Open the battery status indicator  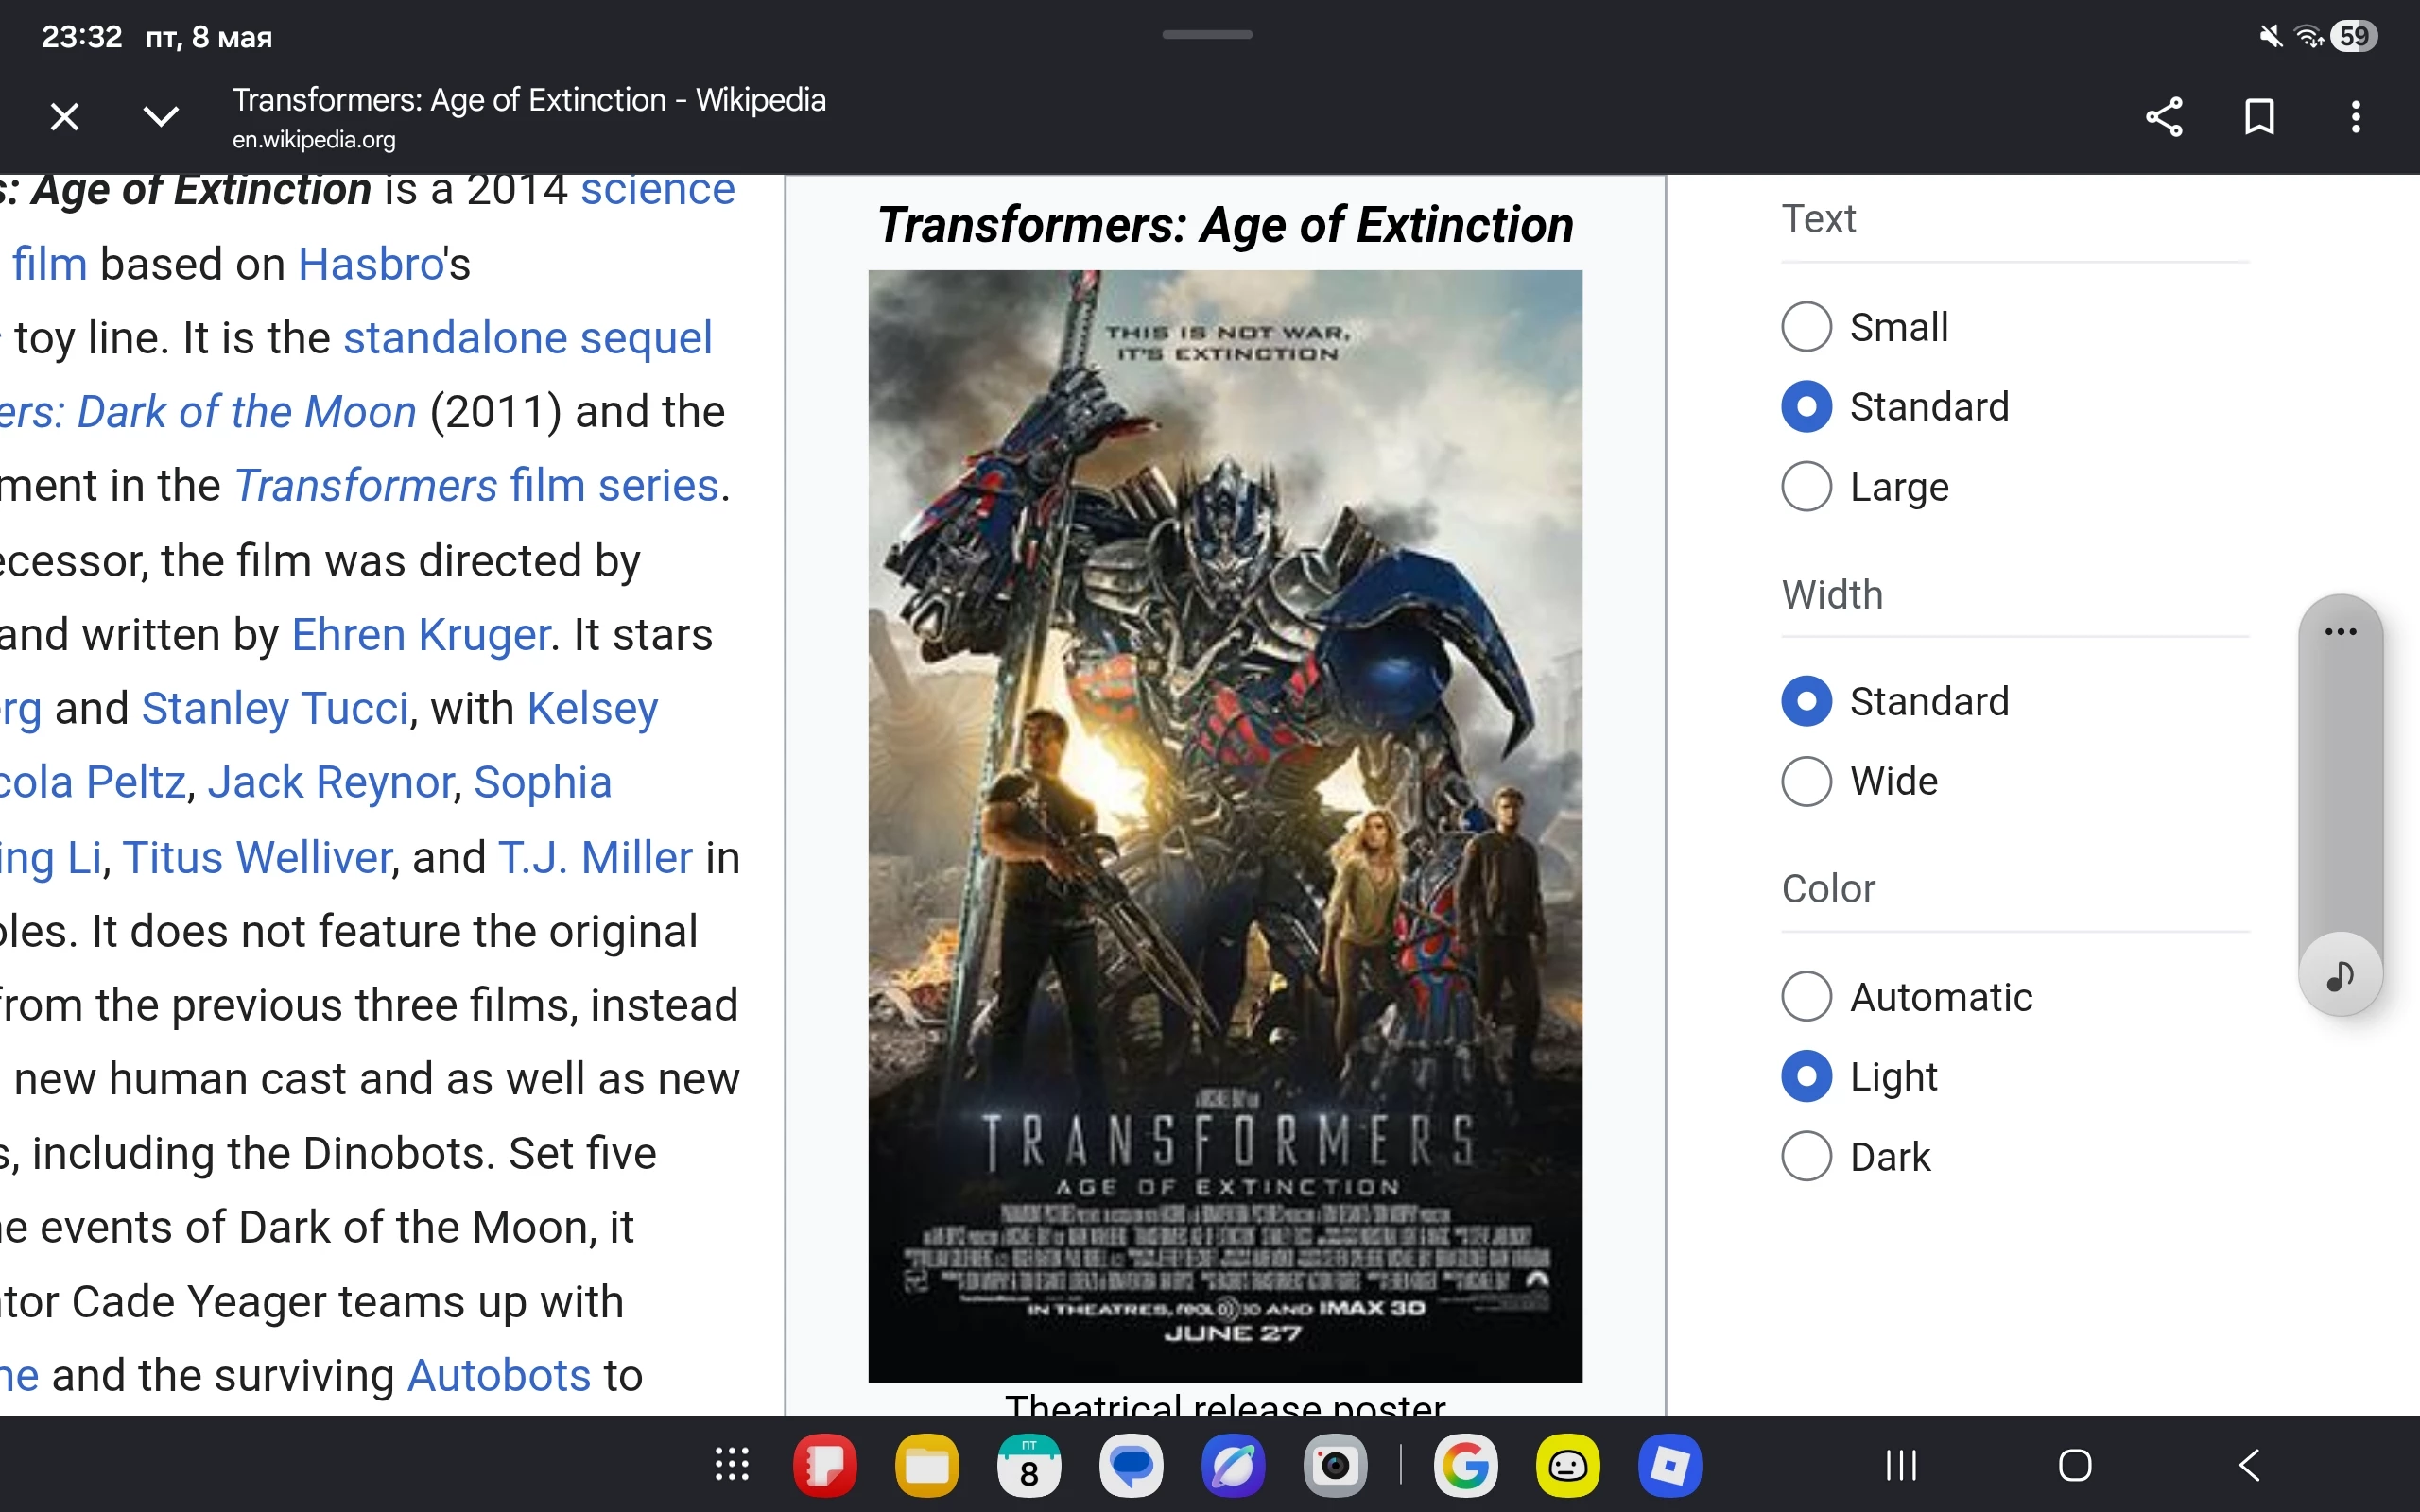(2354, 37)
